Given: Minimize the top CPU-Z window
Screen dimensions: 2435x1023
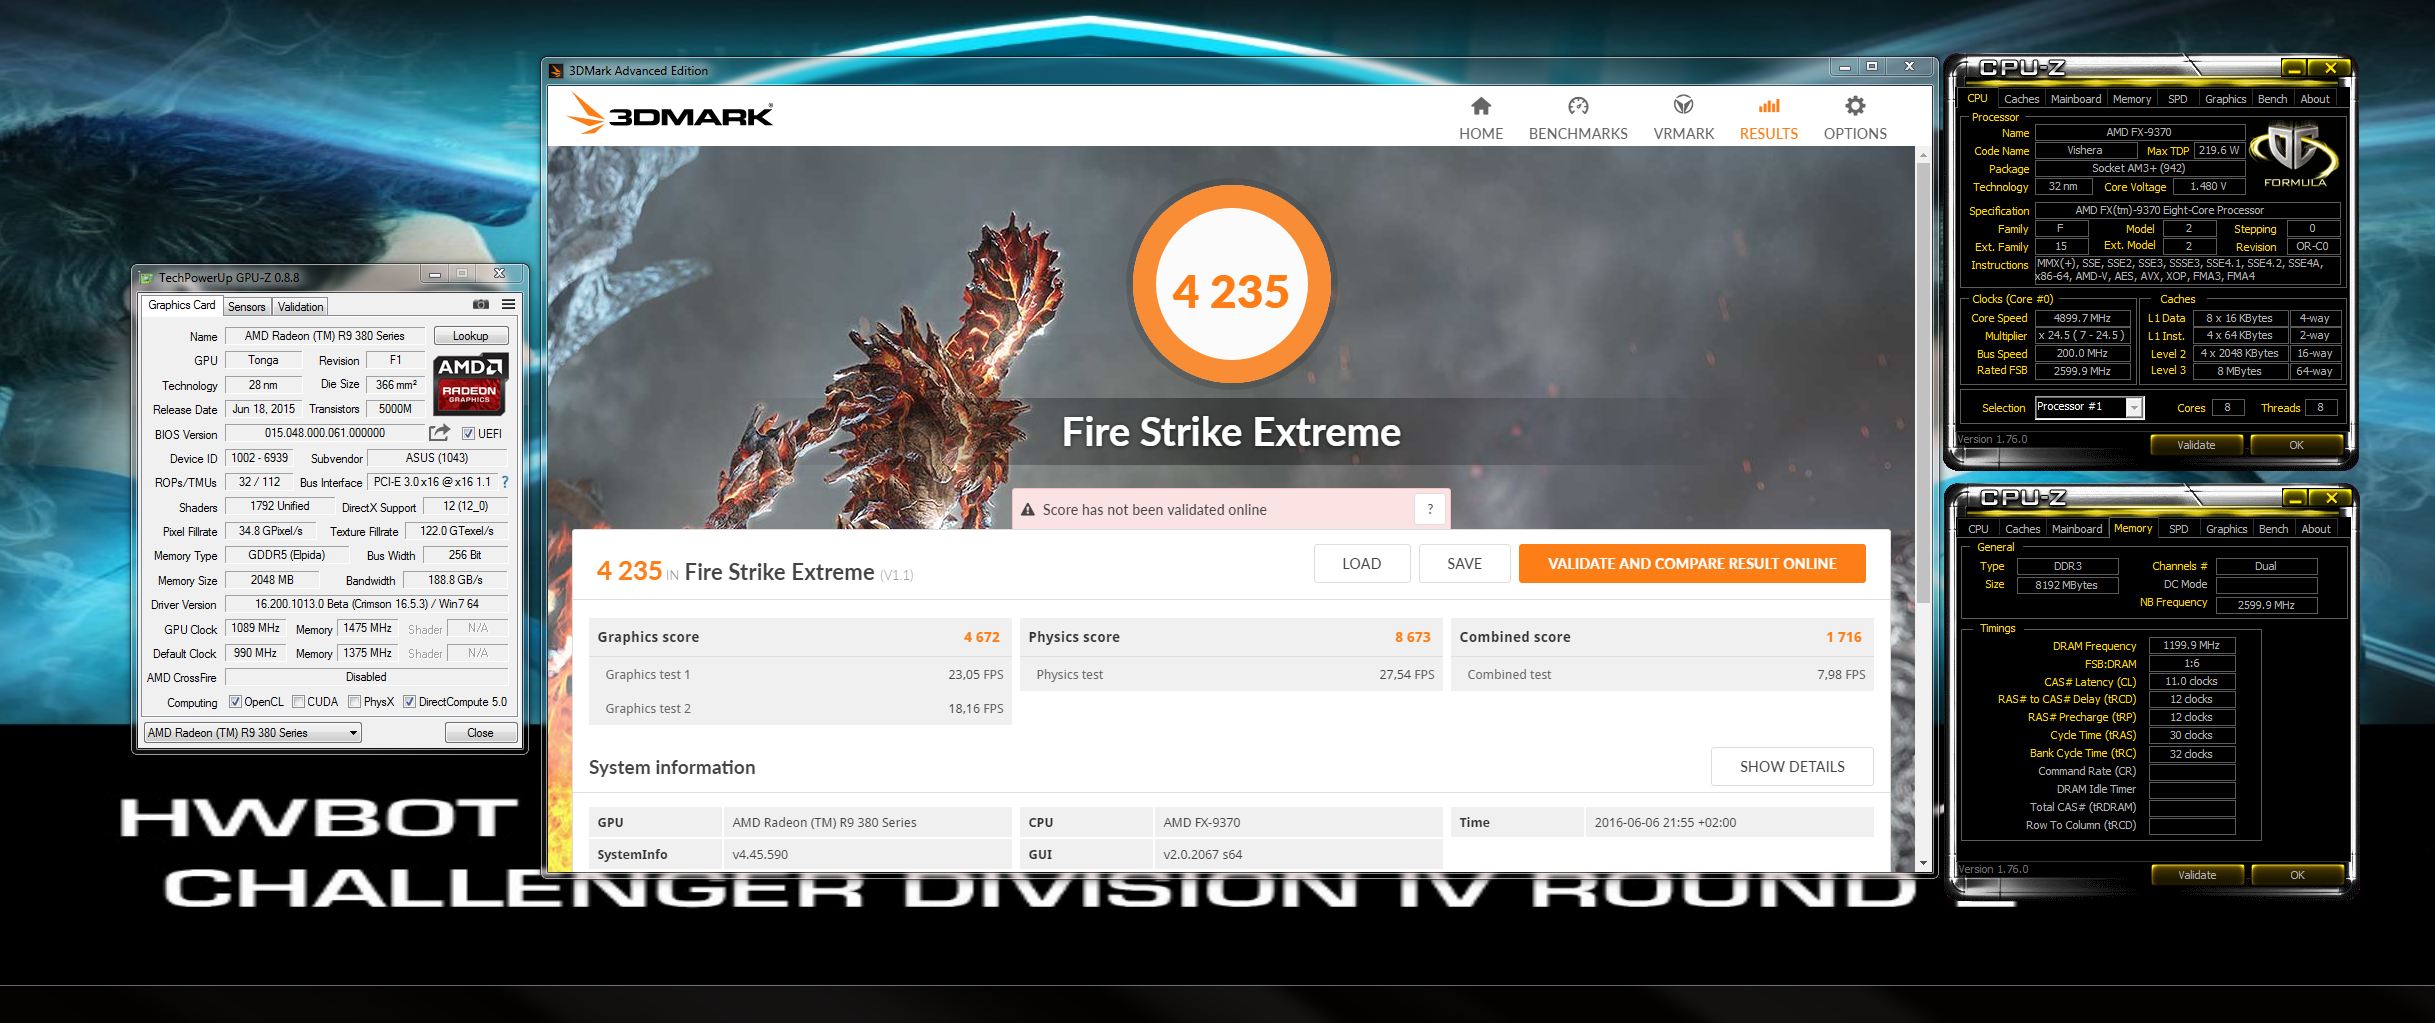Looking at the screenshot, I should tap(2294, 69).
